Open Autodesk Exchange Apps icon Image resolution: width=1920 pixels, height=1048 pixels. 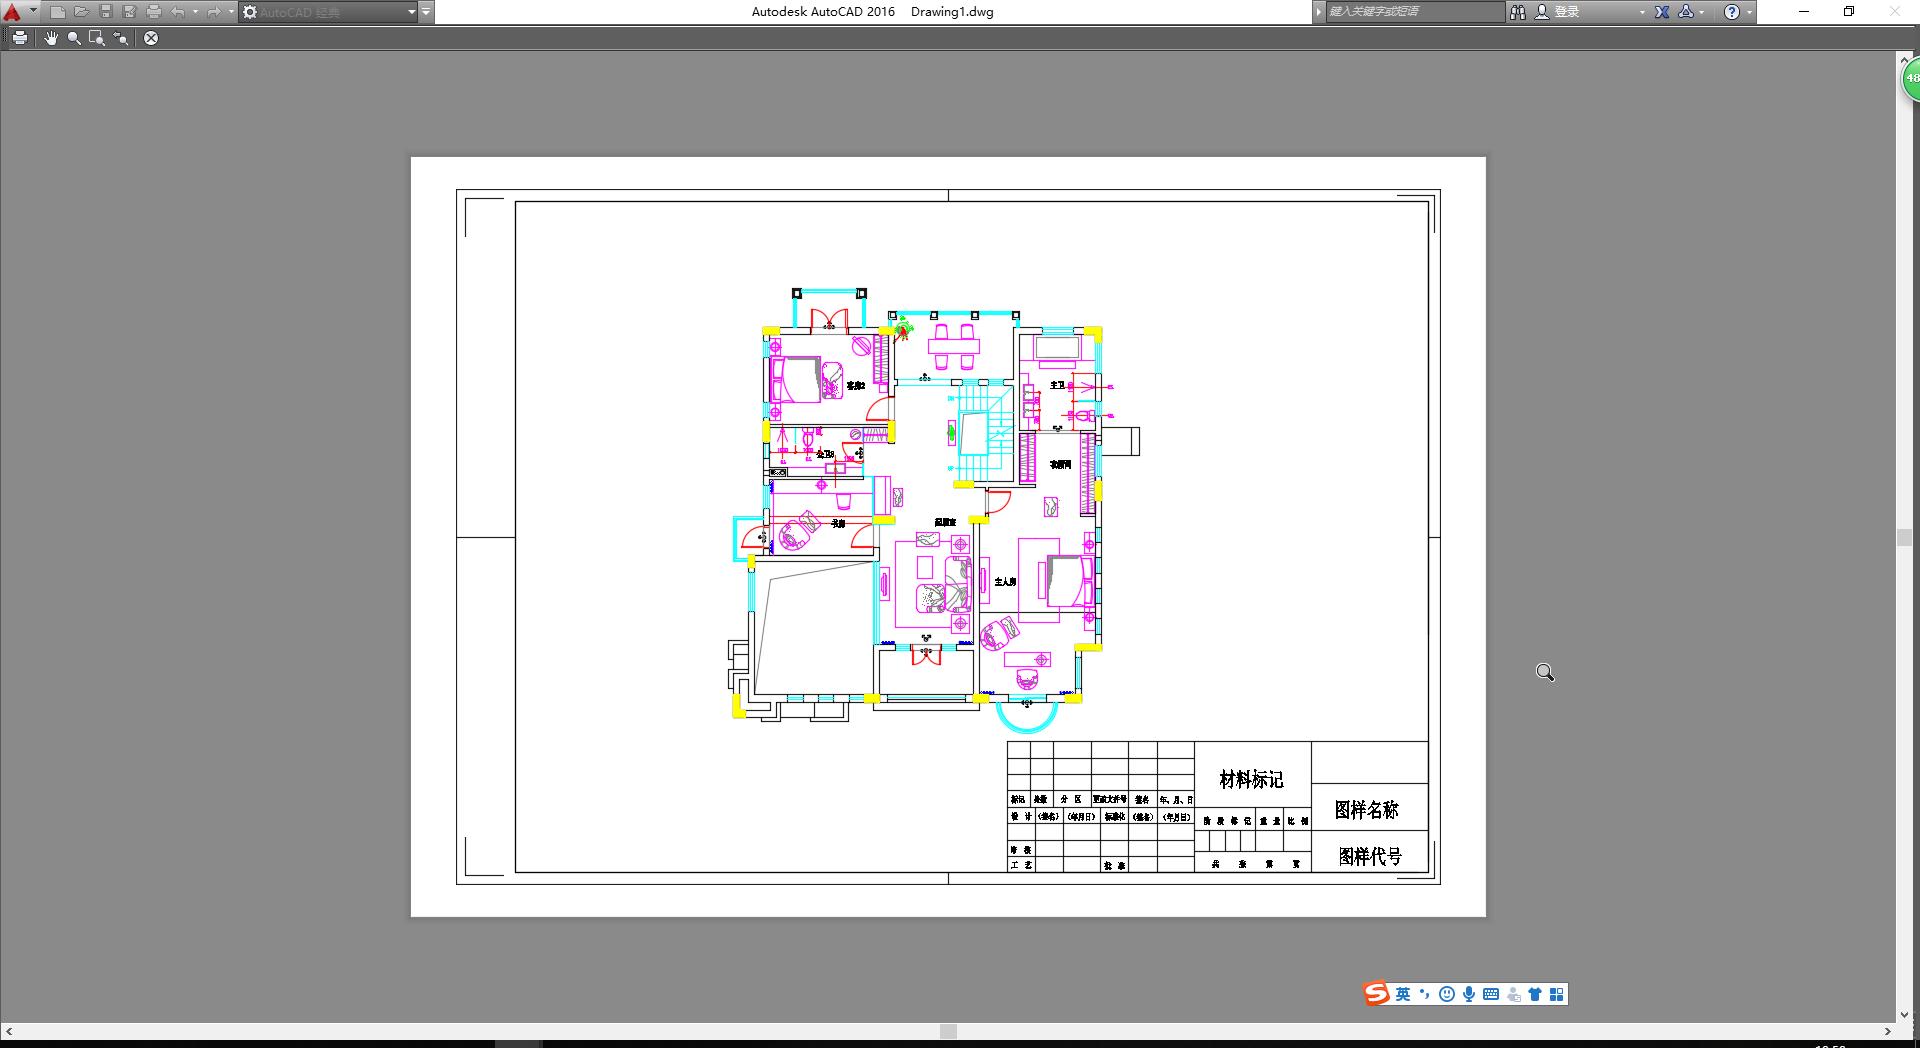1662,12
